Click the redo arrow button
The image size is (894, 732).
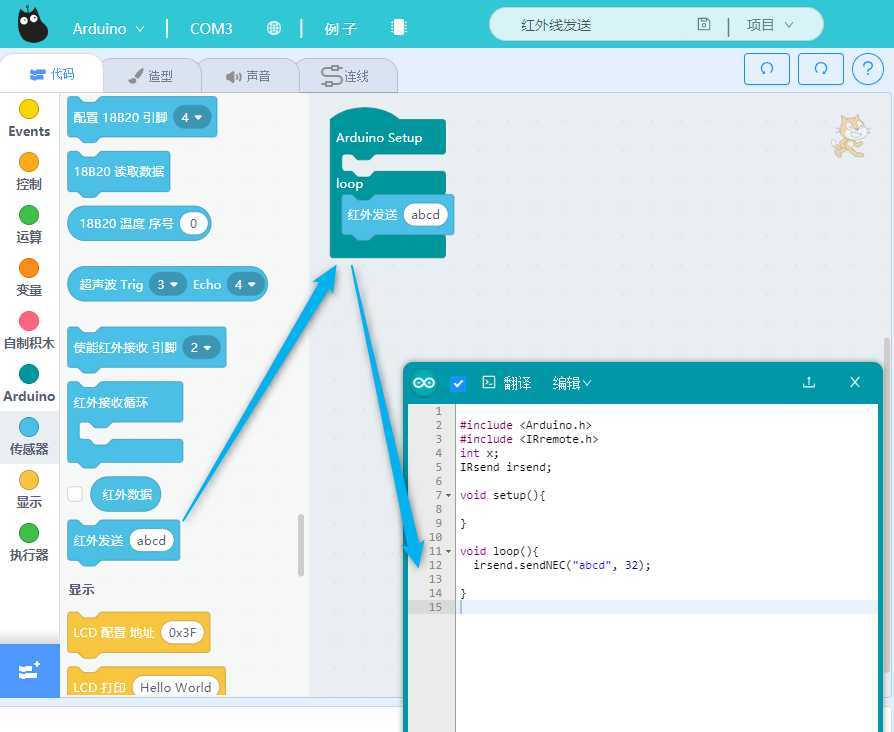click(820, 69)
